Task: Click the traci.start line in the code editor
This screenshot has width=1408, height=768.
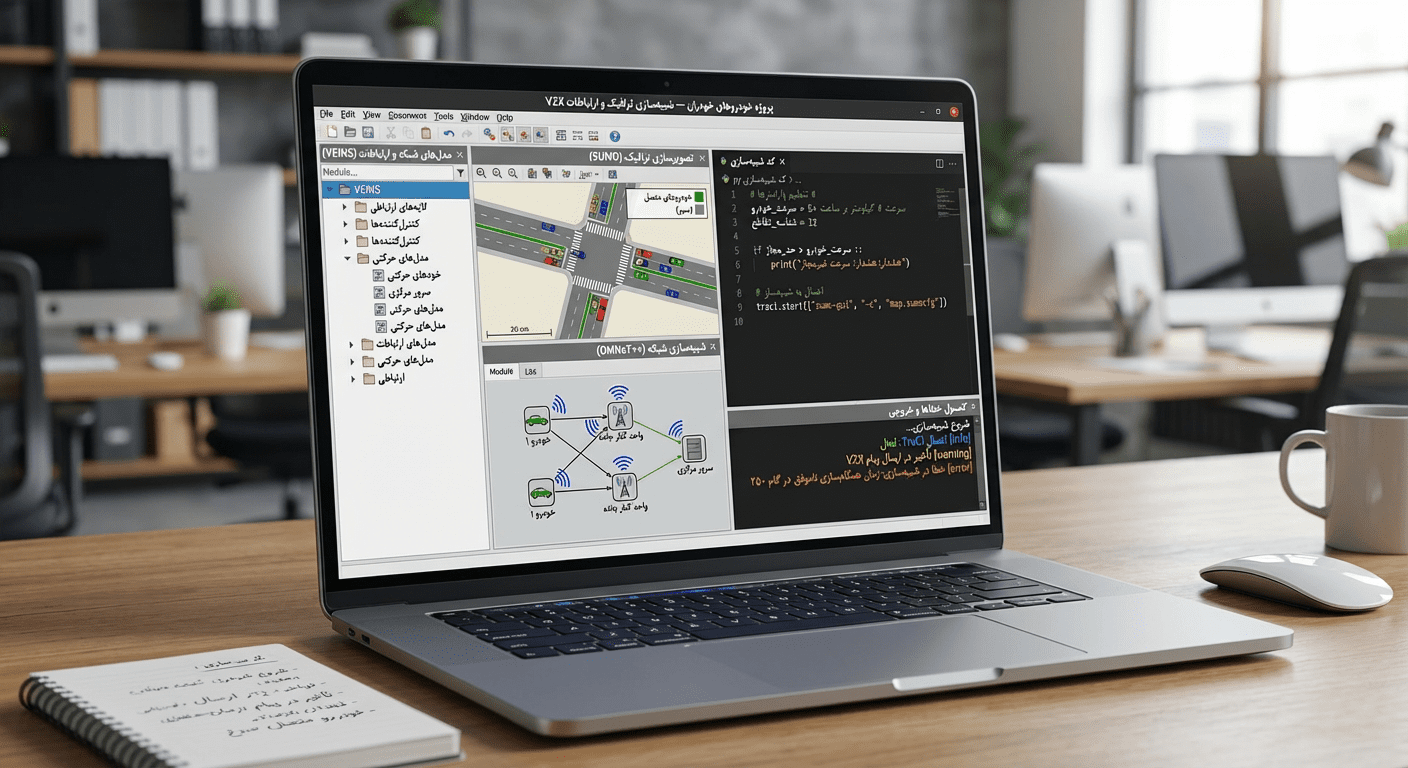Action: coord(851,304)
